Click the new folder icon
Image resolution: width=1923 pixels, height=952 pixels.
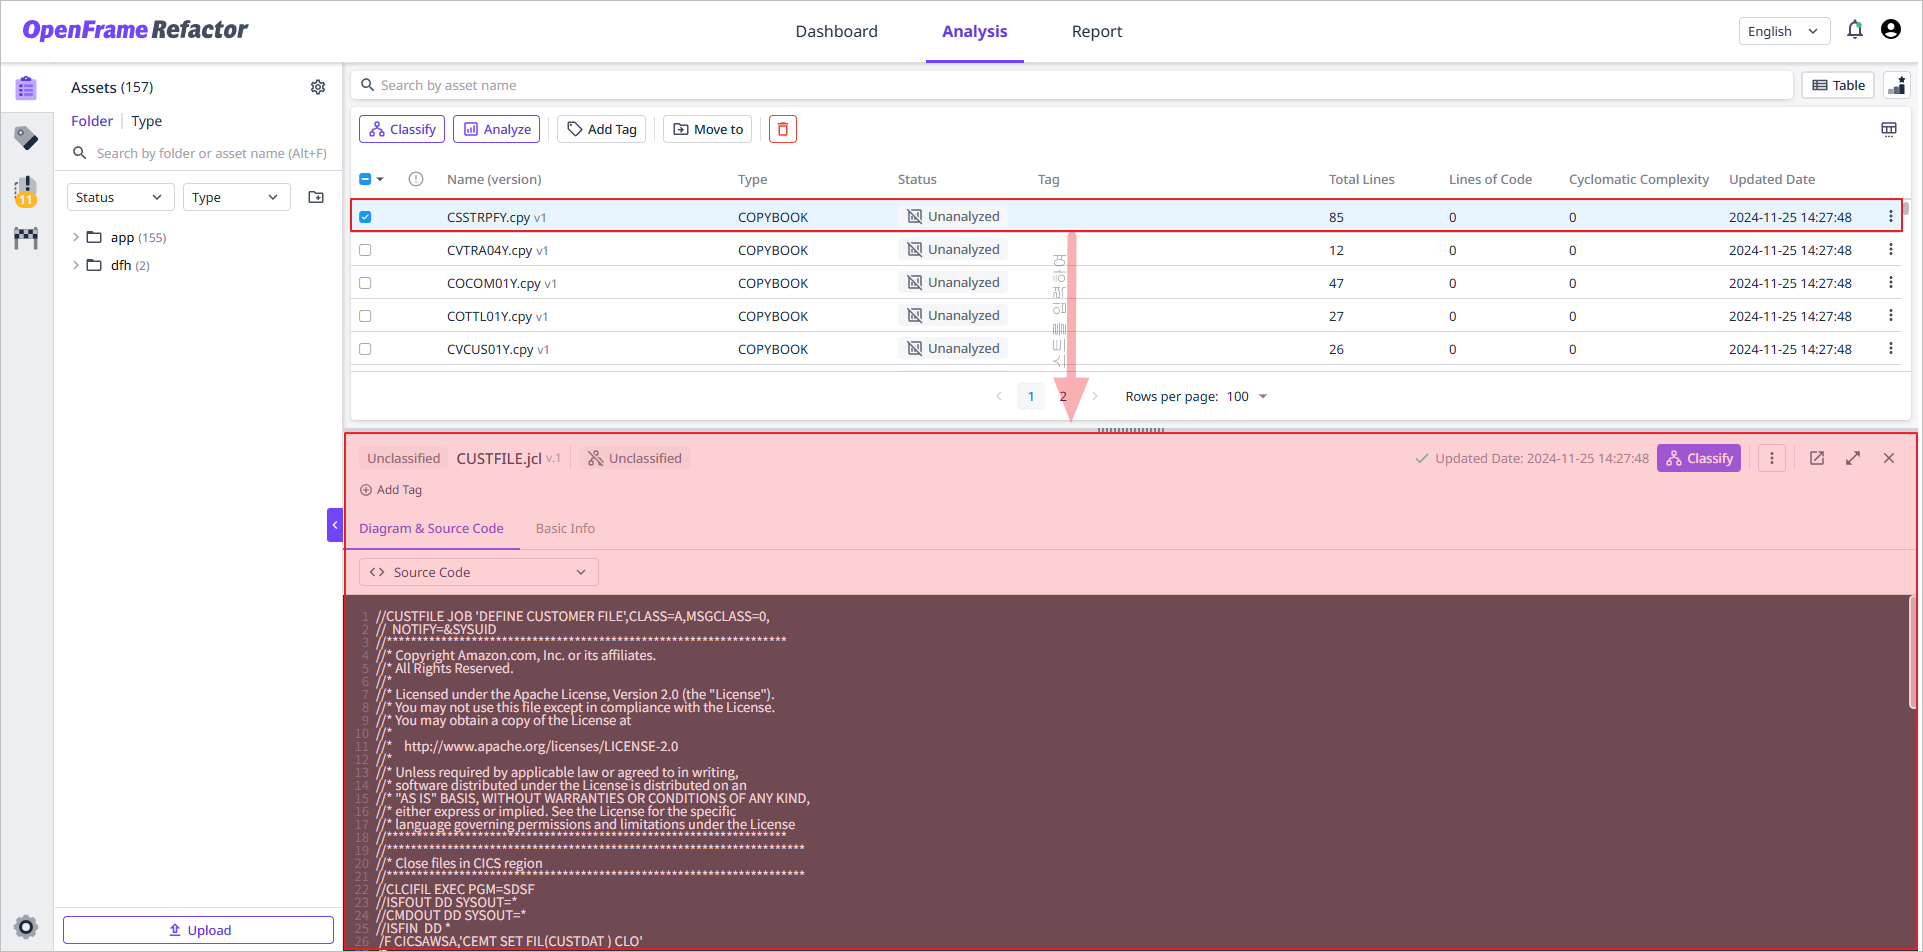pos(316,197)
